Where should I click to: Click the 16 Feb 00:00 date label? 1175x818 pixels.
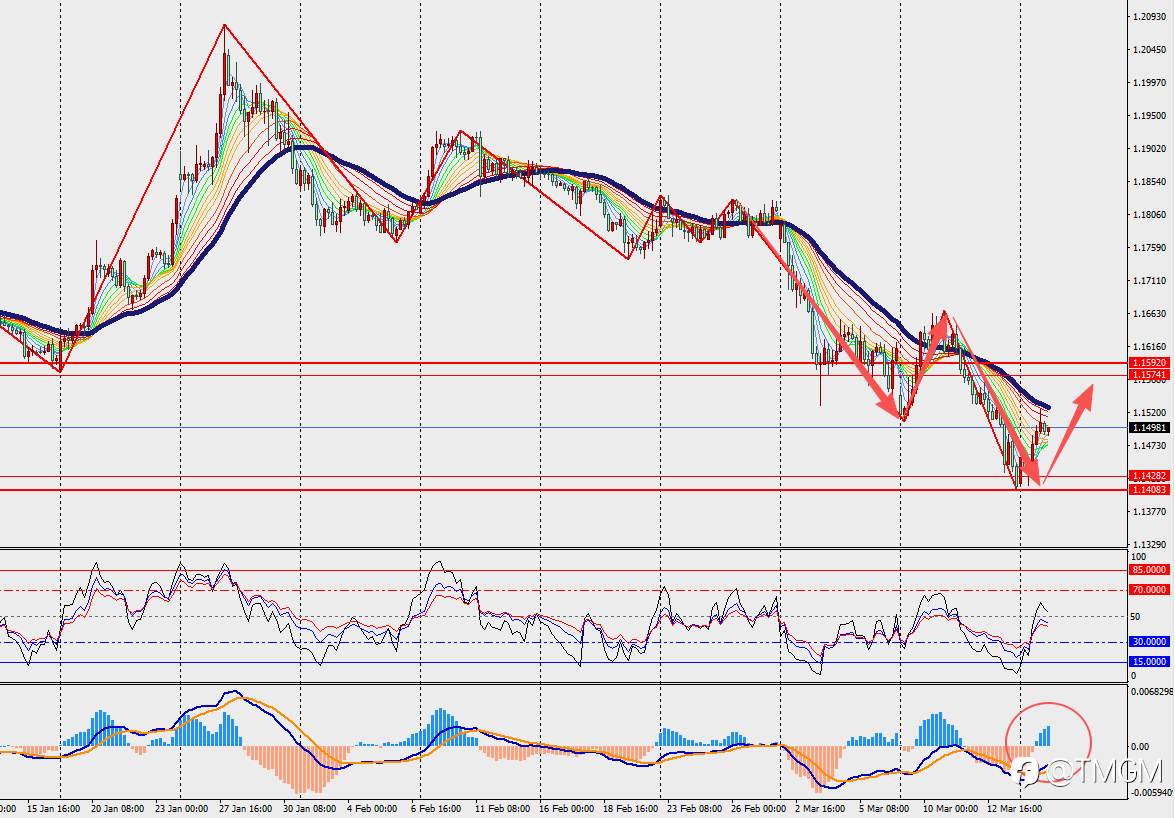(x=567, y=809)
